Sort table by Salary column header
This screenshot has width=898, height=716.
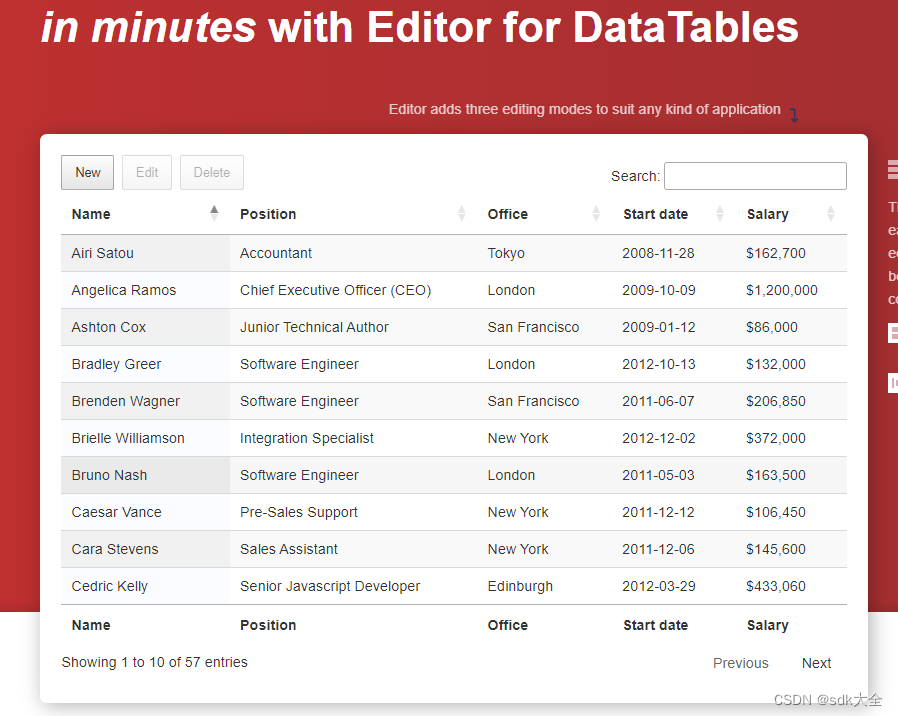(791, 214)
